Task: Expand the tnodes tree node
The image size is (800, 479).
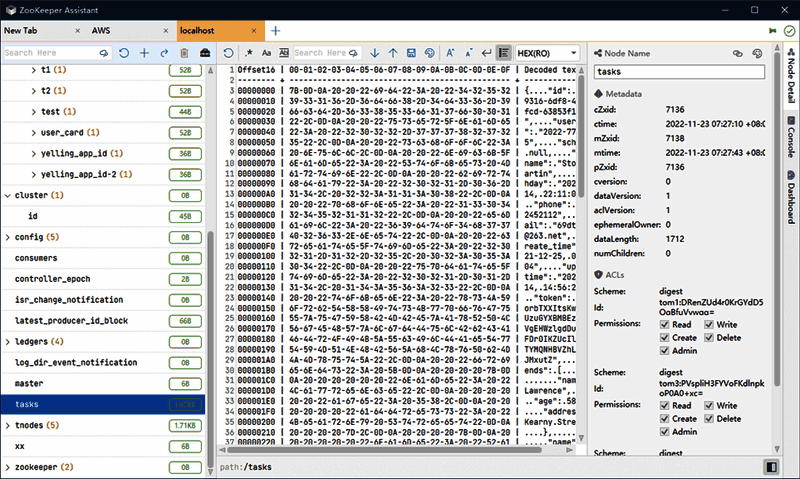Action: 8,425
